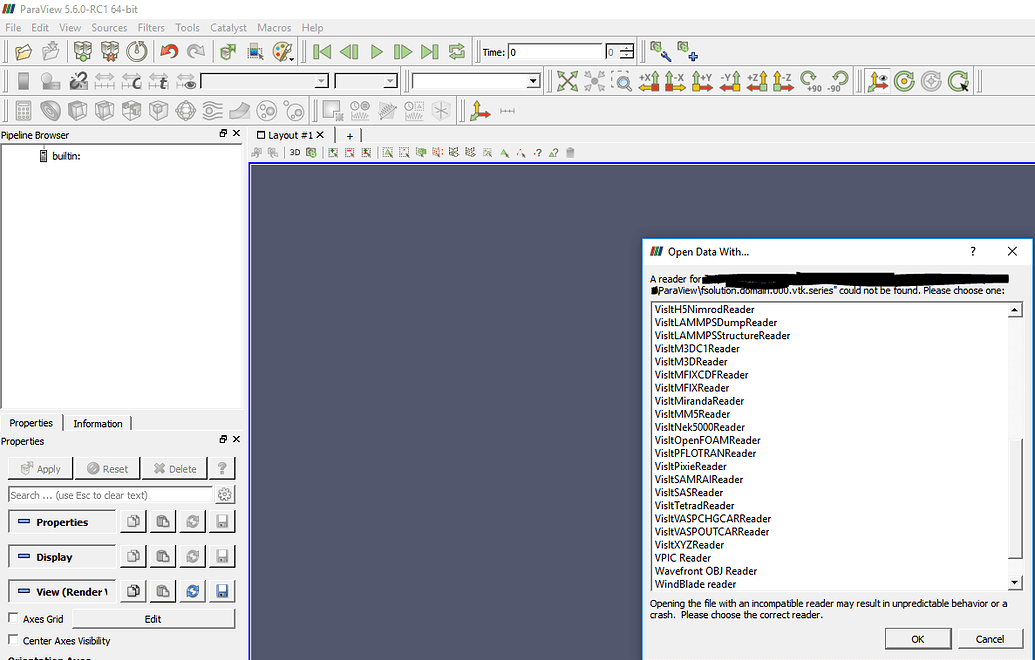Switch to the Information tab
The width and height of the screenshot is (1035, 660).
(x=98, y=424)
